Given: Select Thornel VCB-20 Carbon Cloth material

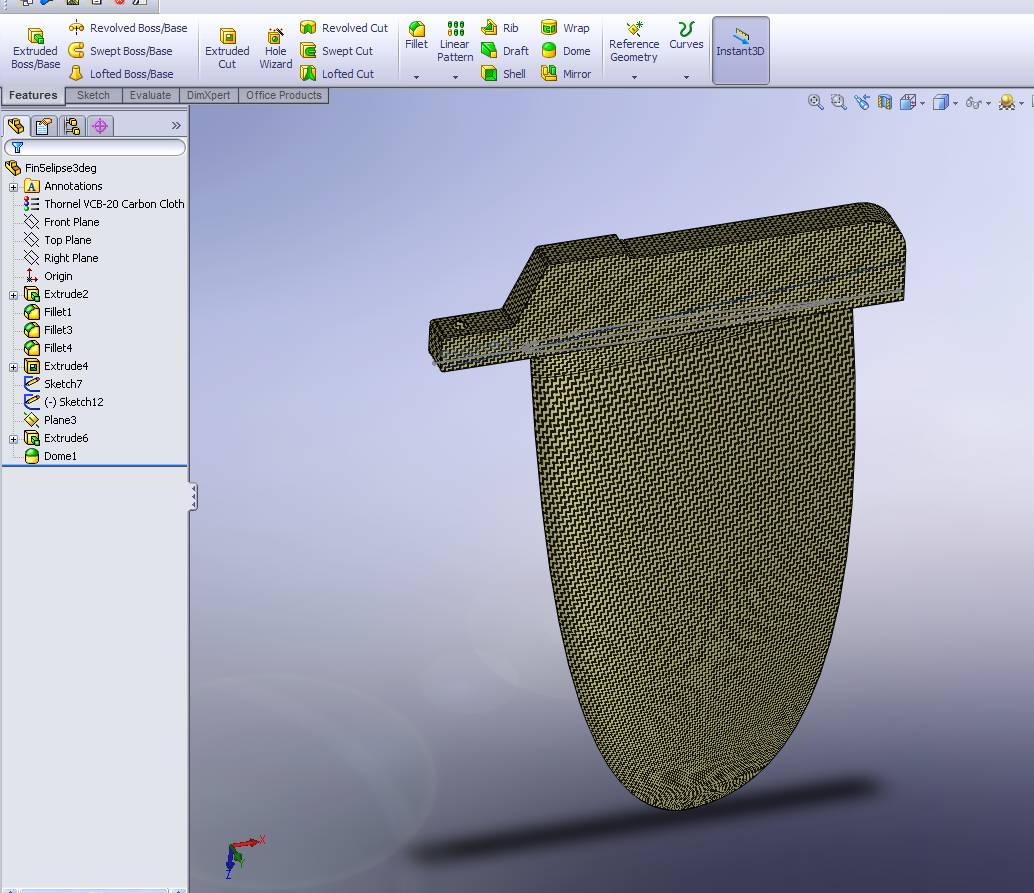Looking at the screenshot, I should 113,204.
